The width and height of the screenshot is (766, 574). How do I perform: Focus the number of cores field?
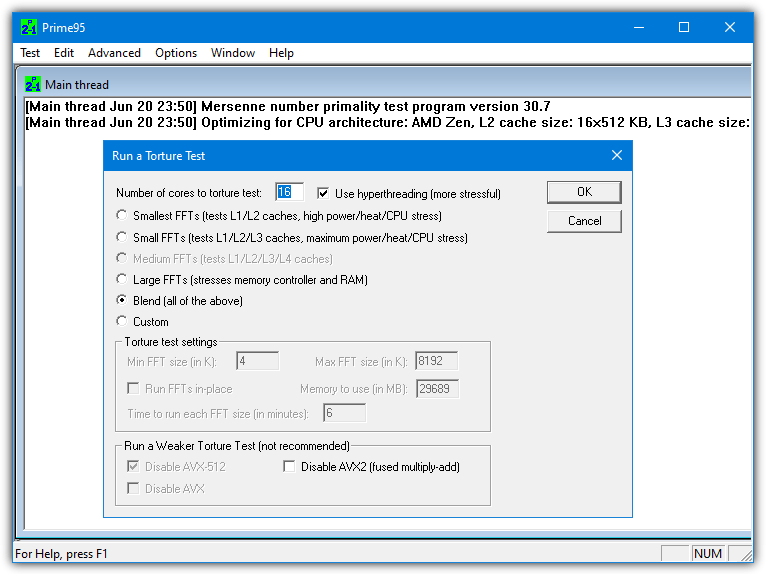tap(289, 192)
